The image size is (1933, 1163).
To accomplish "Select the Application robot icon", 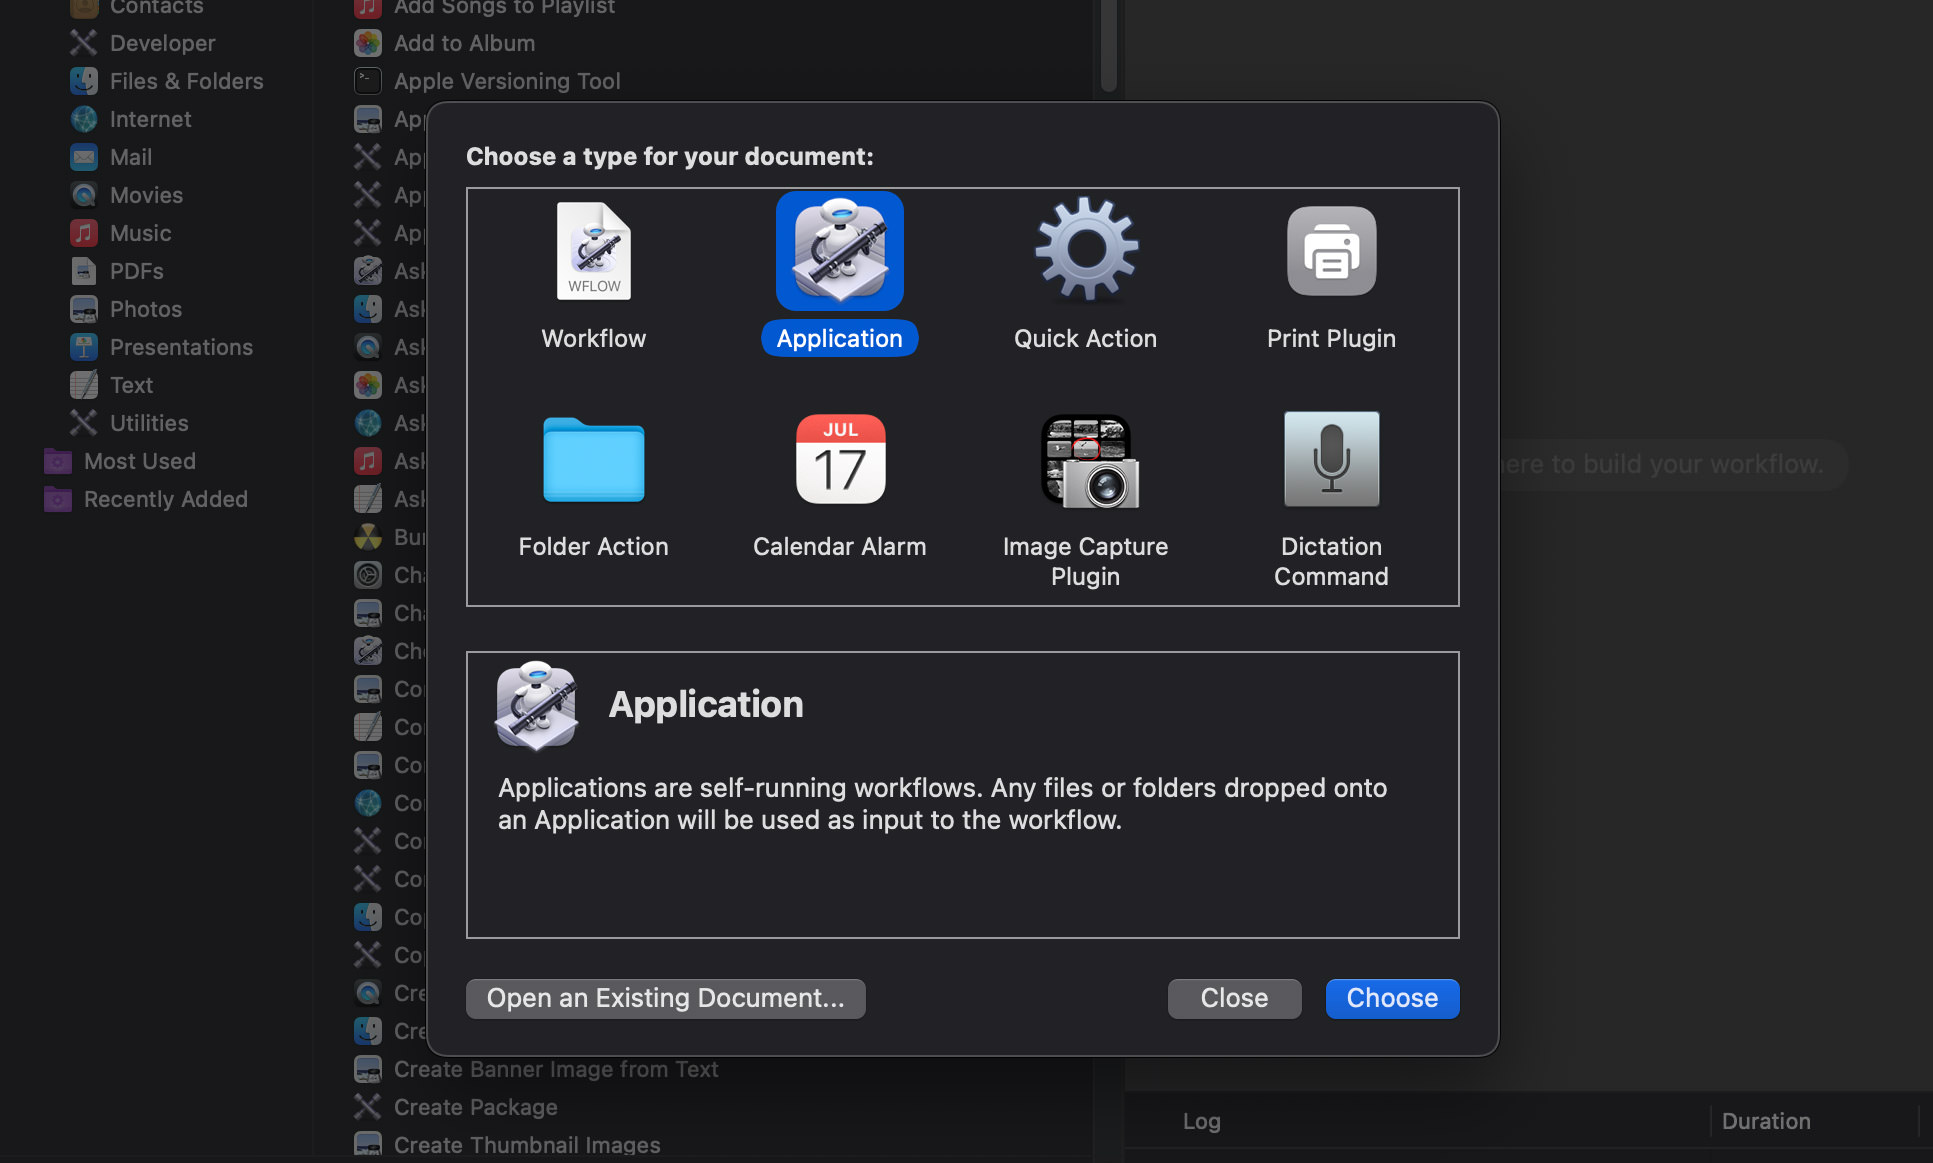I will (840, 251).
